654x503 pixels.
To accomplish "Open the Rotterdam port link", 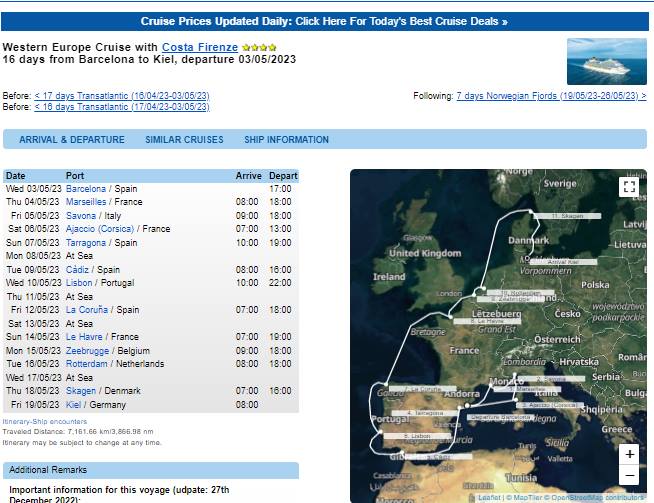I will [86, 364].
